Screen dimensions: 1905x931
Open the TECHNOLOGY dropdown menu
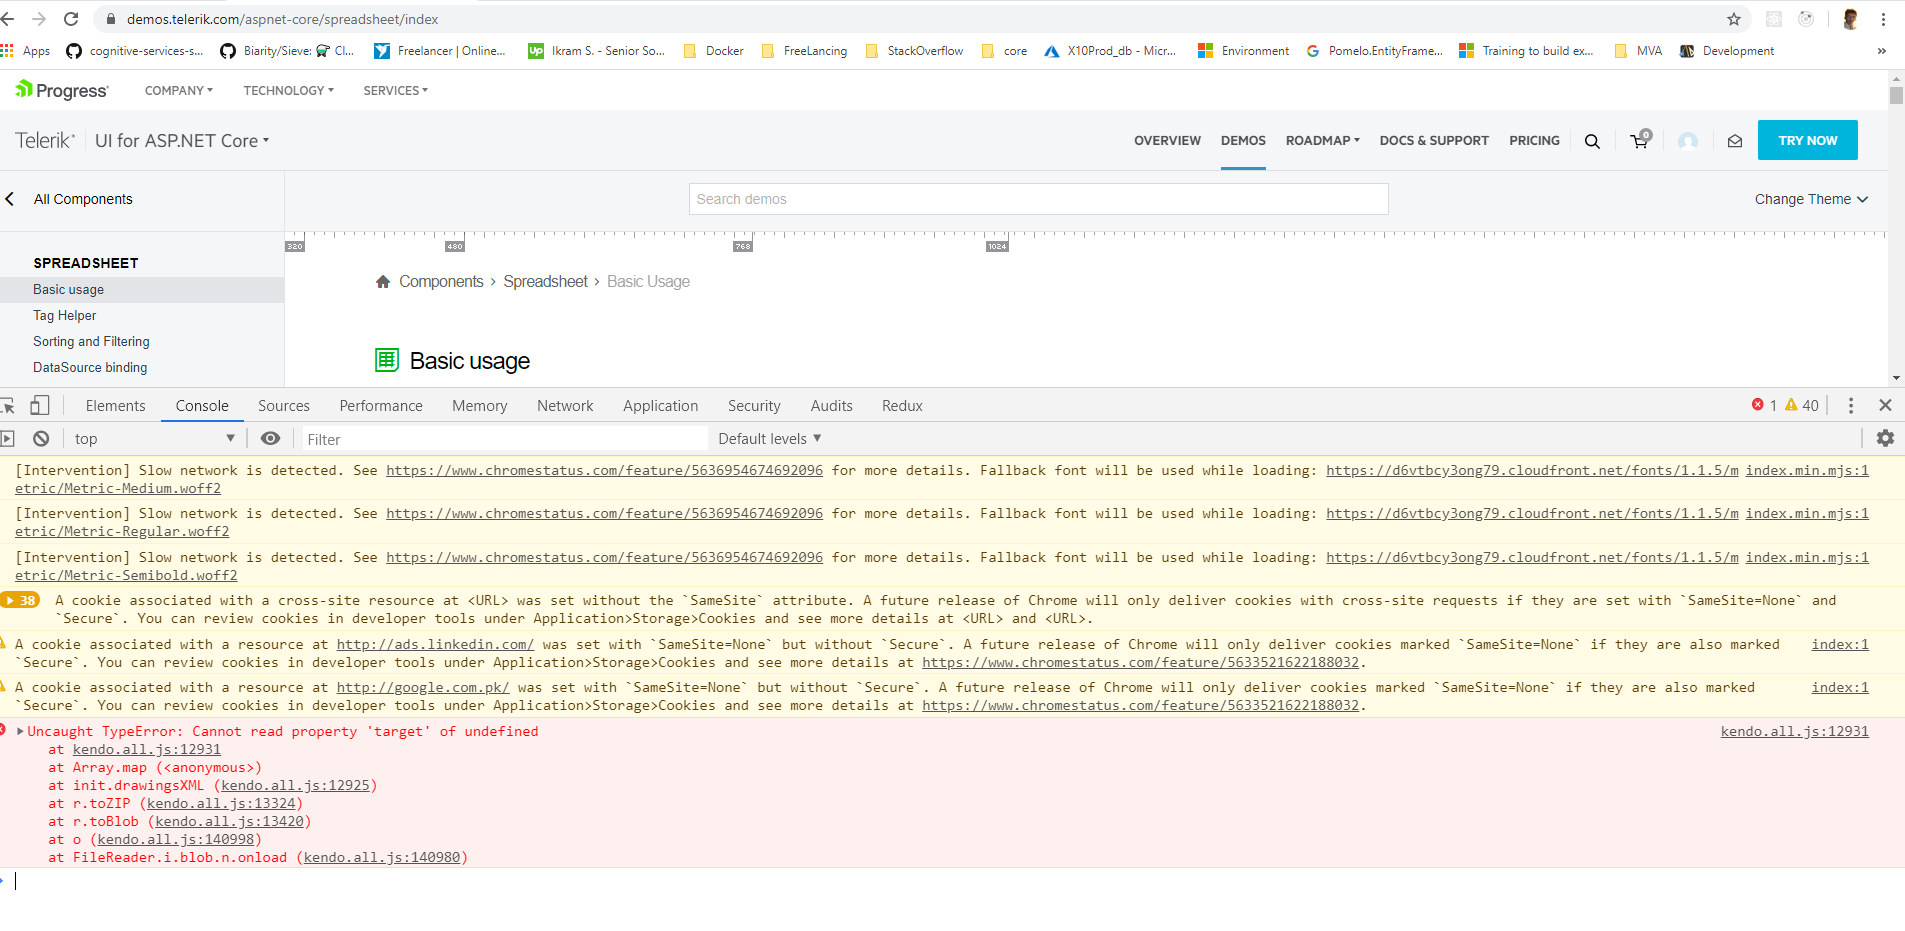pyautogui.click(x=288, y=90)
